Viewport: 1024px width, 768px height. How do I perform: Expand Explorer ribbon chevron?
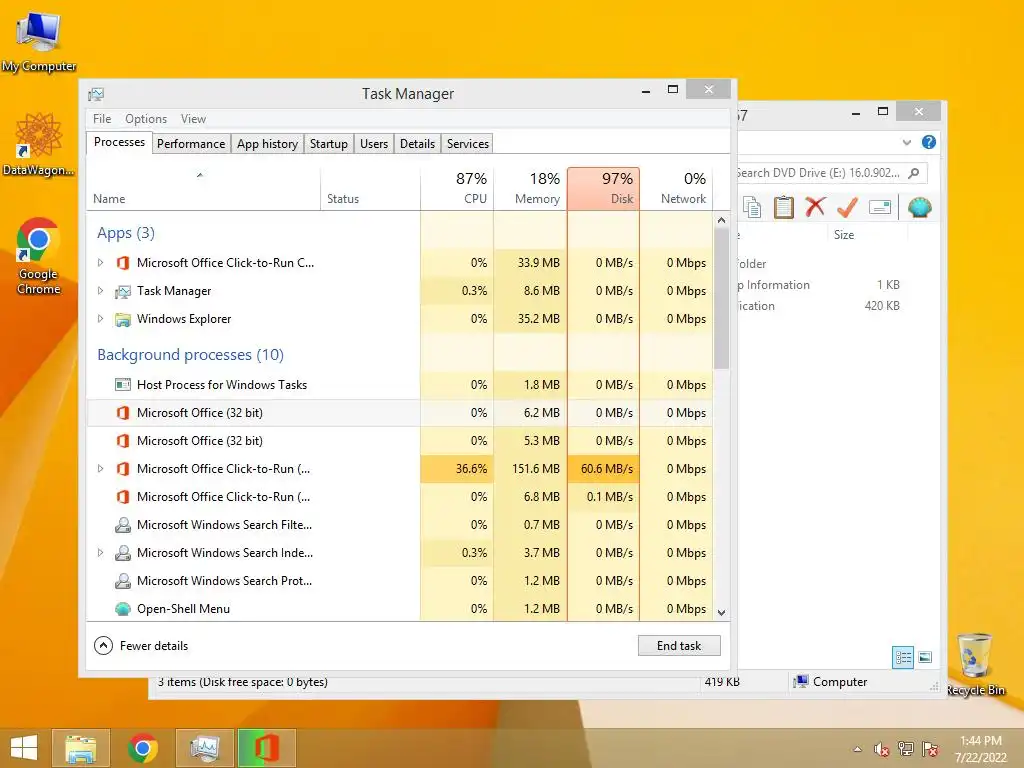coord(906,142)
